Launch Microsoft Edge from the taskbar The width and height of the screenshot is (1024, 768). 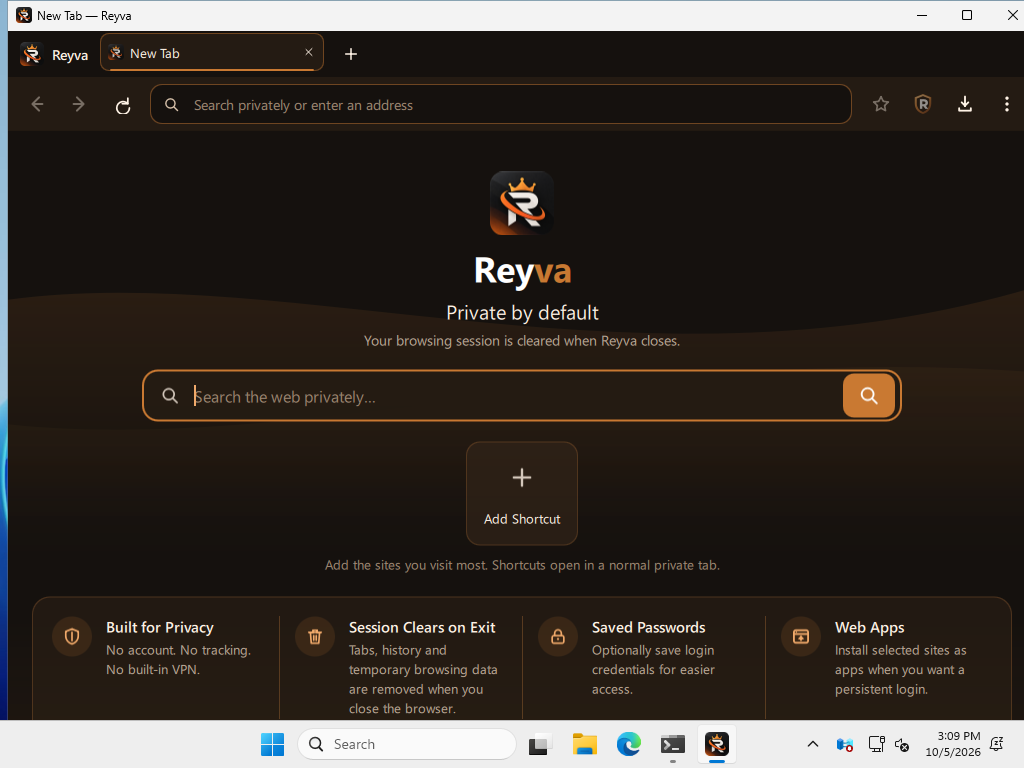point(628,744)
